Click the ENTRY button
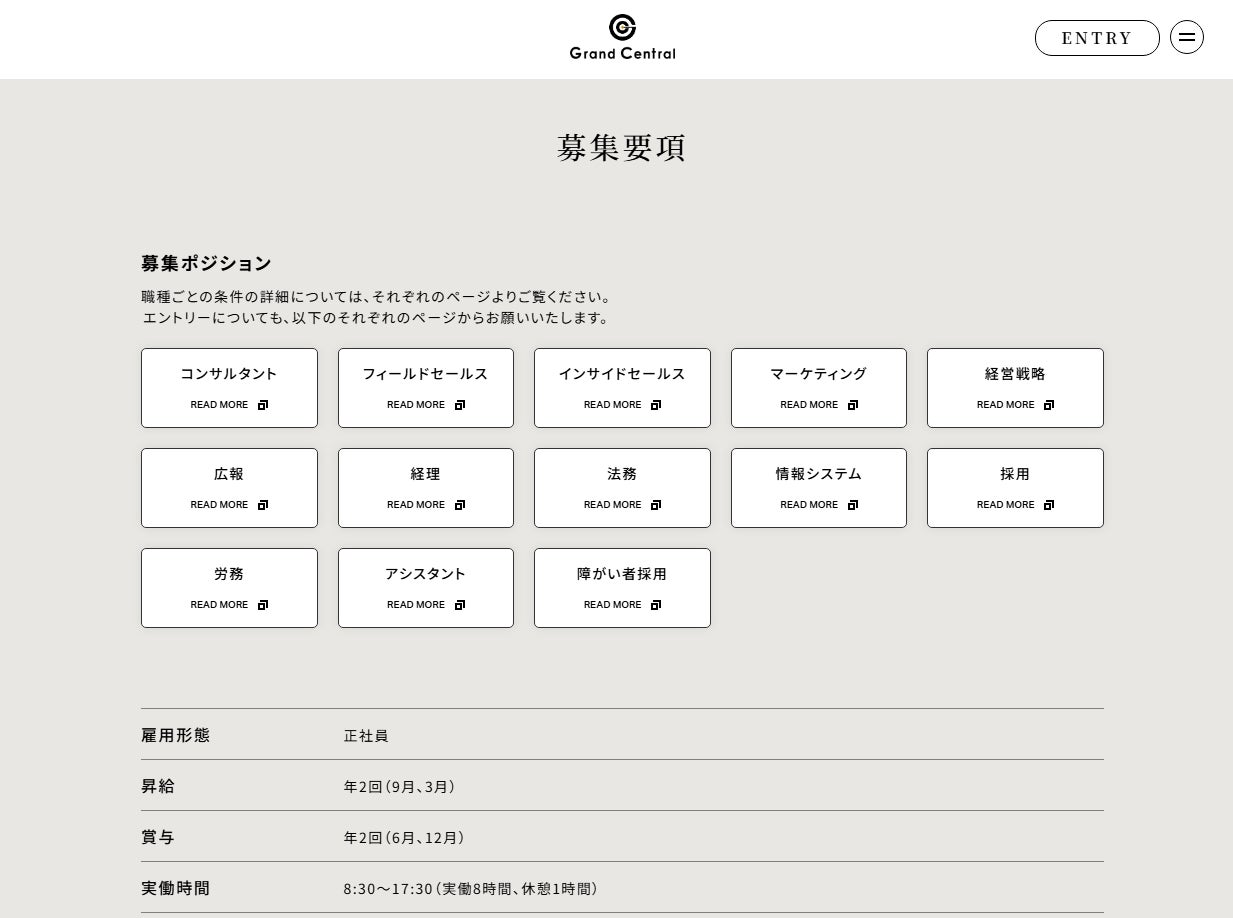The width and height of the screenshot is (1233, 918). tap(1097, 38)
